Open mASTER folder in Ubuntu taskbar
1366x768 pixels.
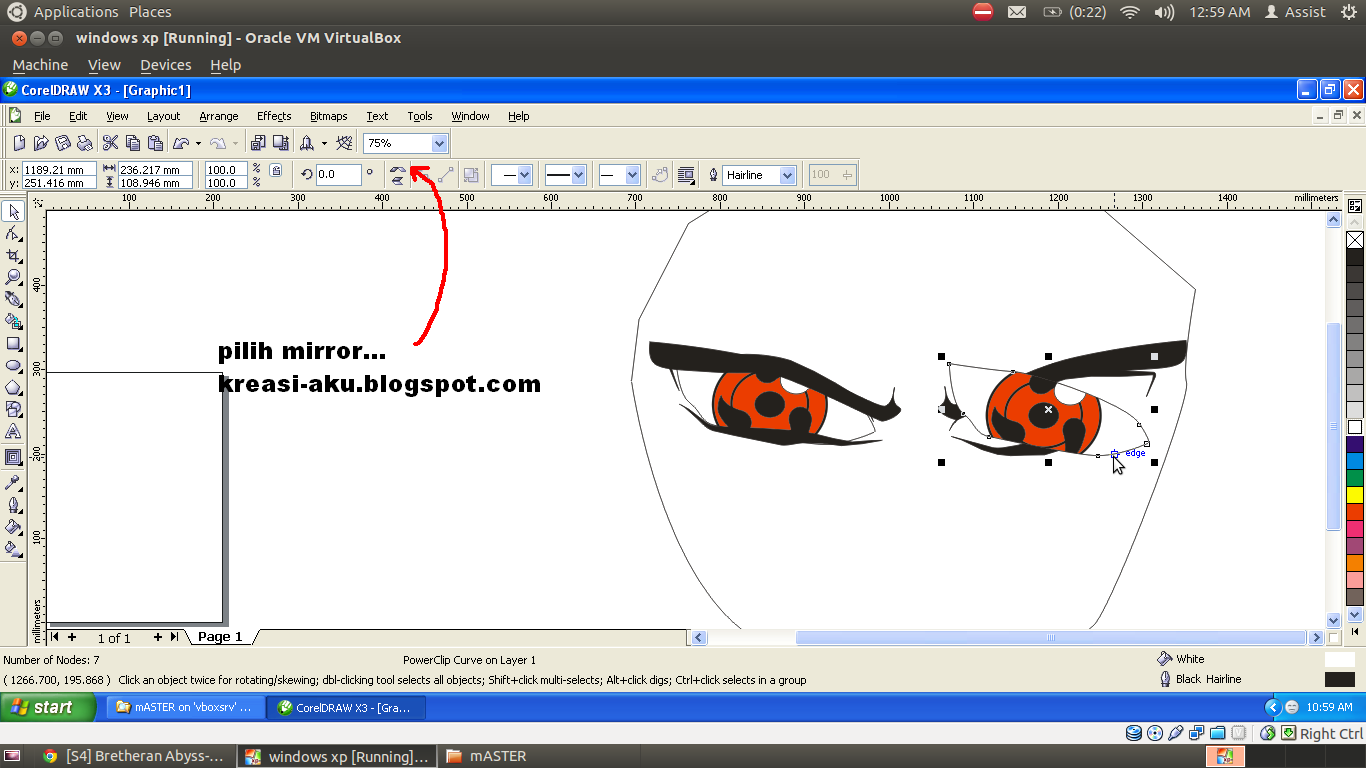click(486, 756)
